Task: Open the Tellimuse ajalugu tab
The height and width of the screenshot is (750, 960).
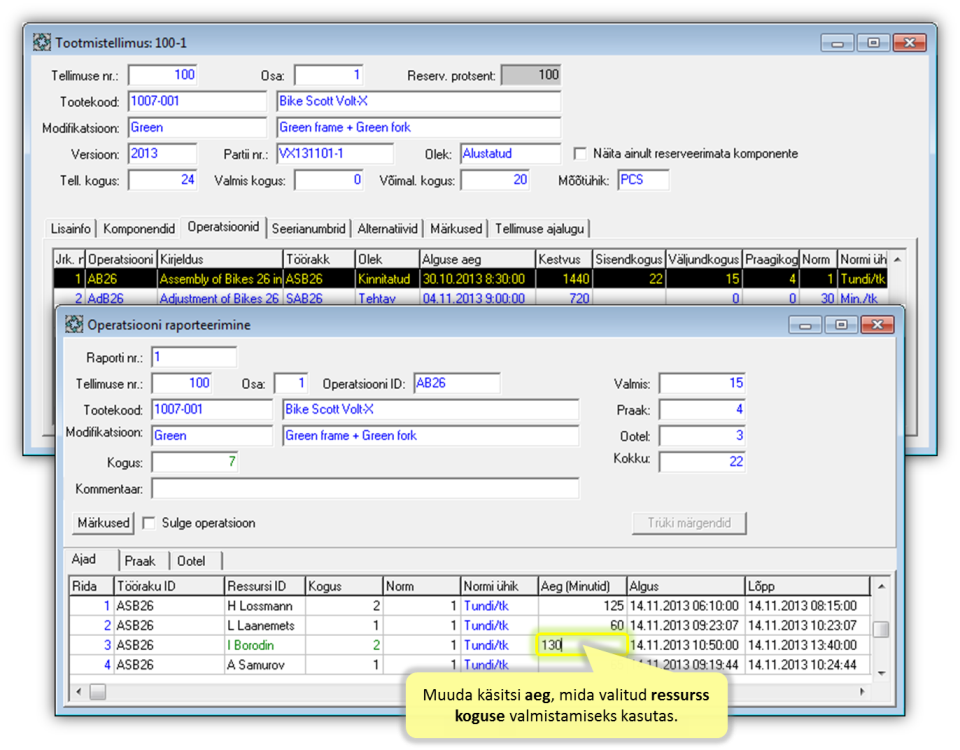Action: (x=539, y=228)
